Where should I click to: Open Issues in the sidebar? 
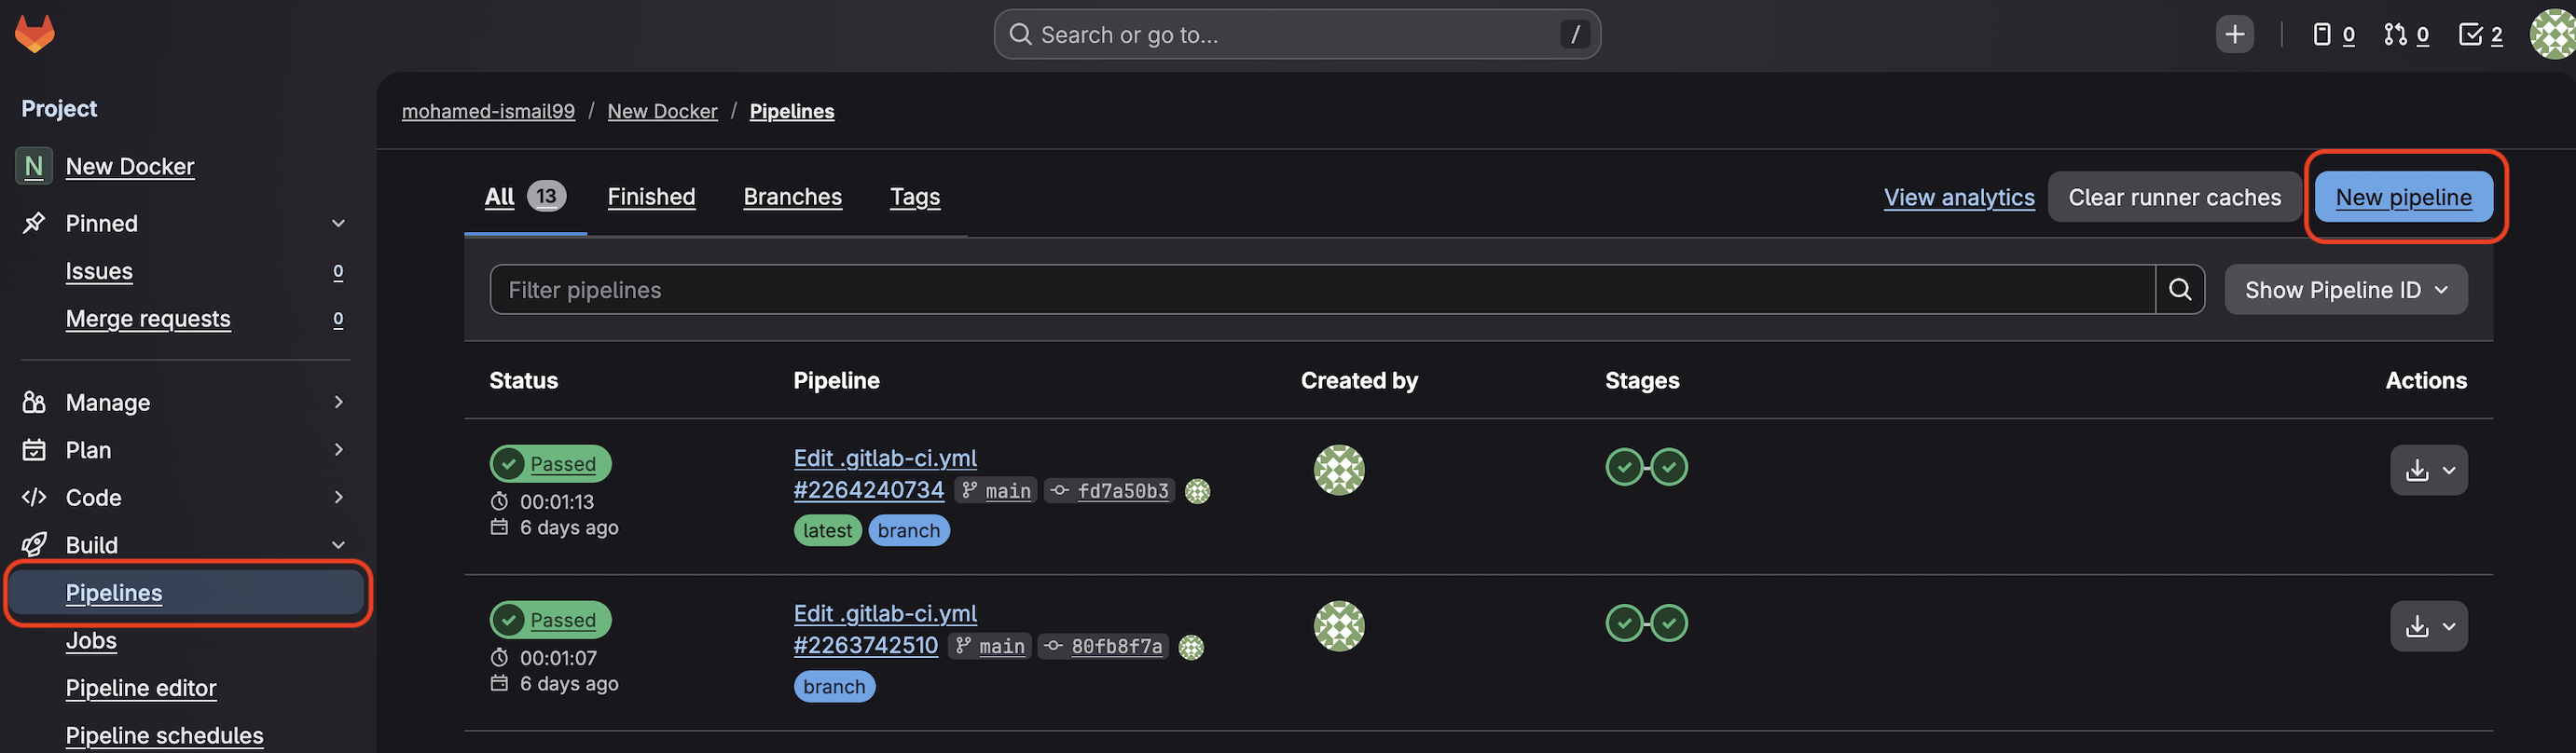pos(99,271)
